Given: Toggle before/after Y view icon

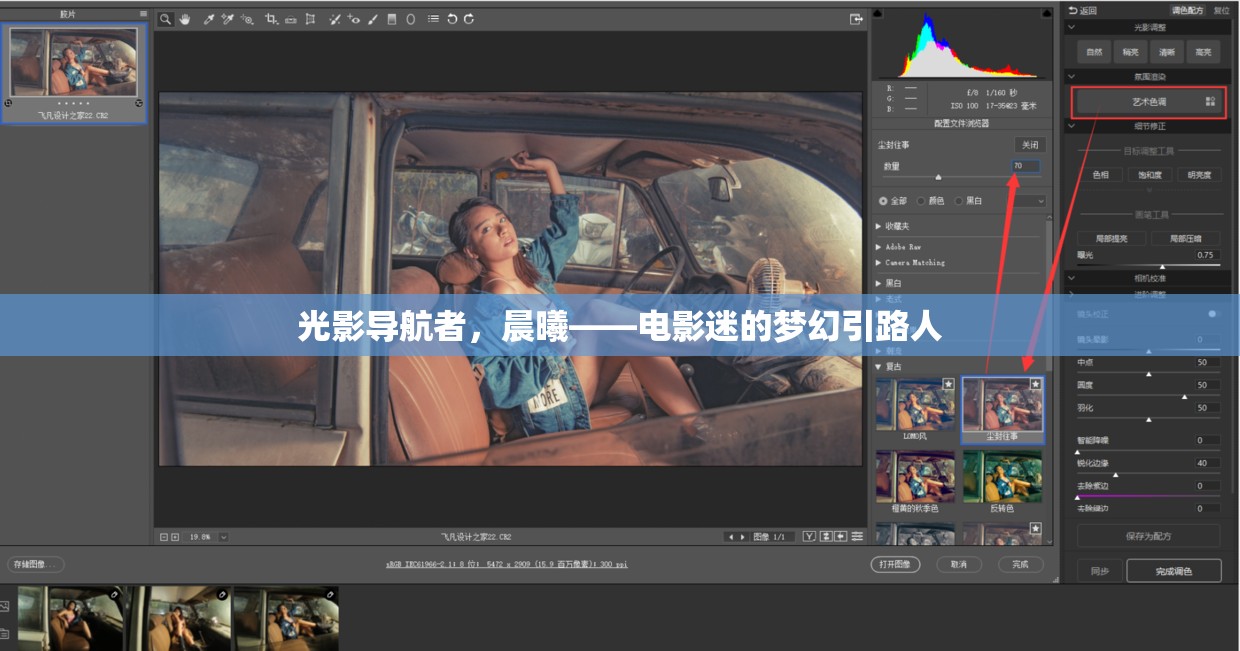Looking at the screenshot, I should click(809, 537).
